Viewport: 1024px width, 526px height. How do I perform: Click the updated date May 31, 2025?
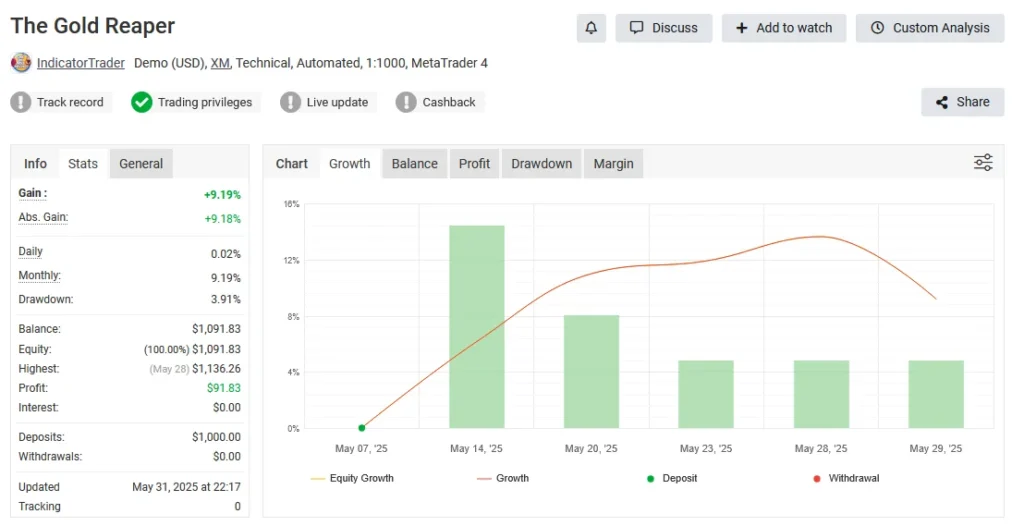click(187, 487)
